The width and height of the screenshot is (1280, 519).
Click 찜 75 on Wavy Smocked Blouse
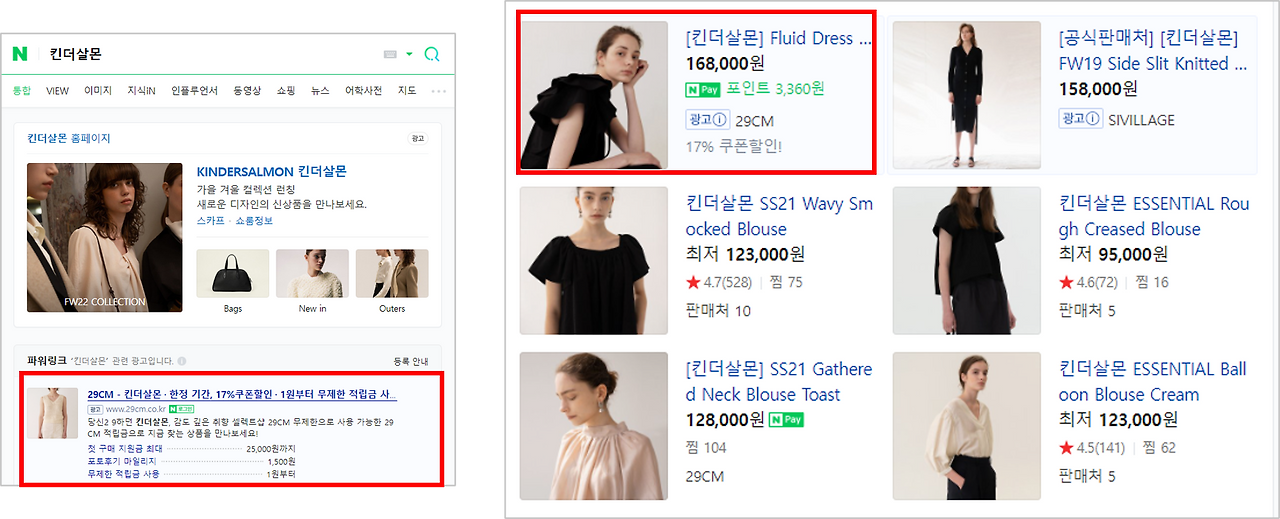pos(786,282)
